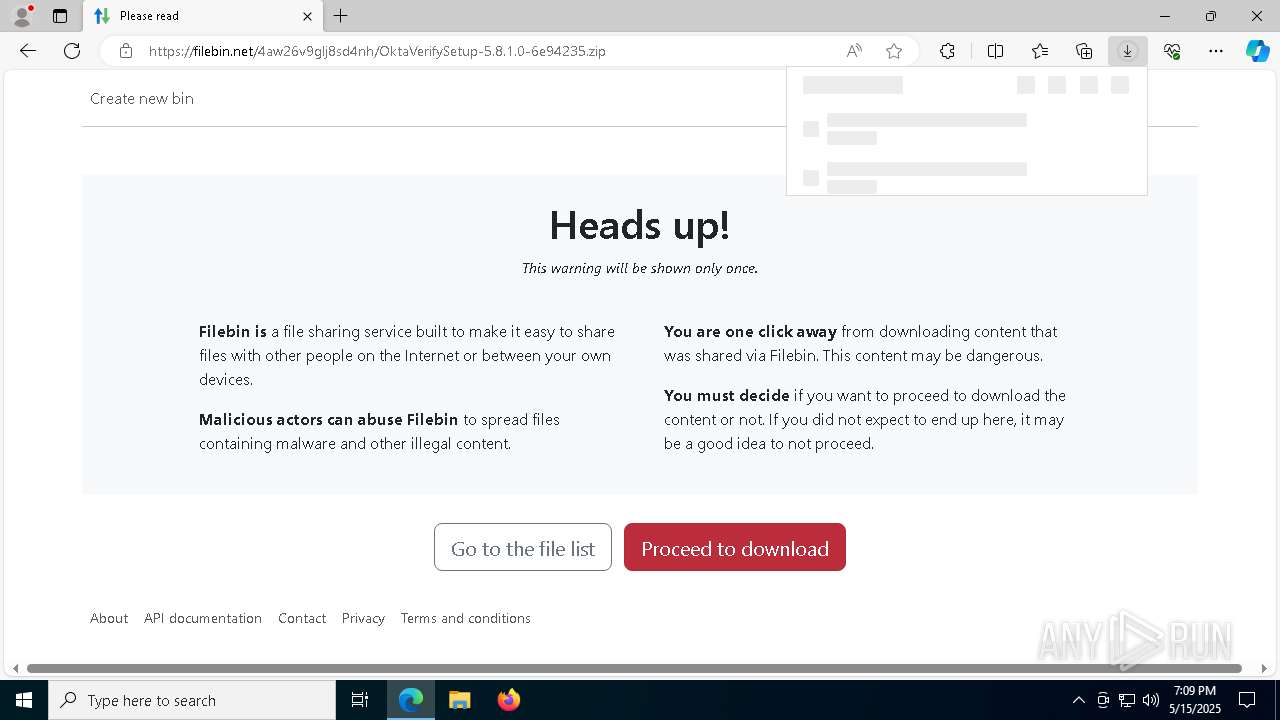Open Split screen icon
1280x720 pixels.
995,51
